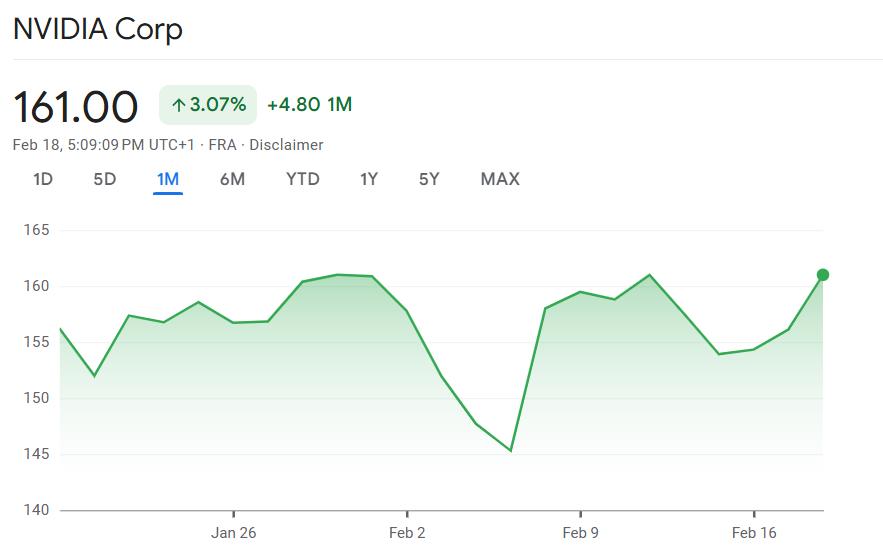Click the Feb 9 date marker

(581, 533)
